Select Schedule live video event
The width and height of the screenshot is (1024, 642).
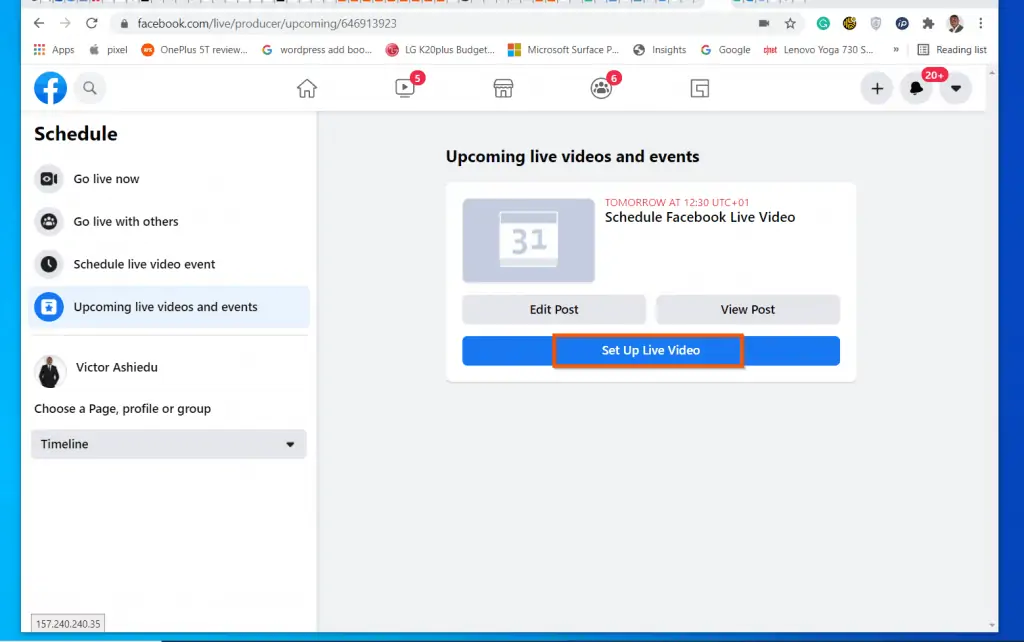coord(169,264)
